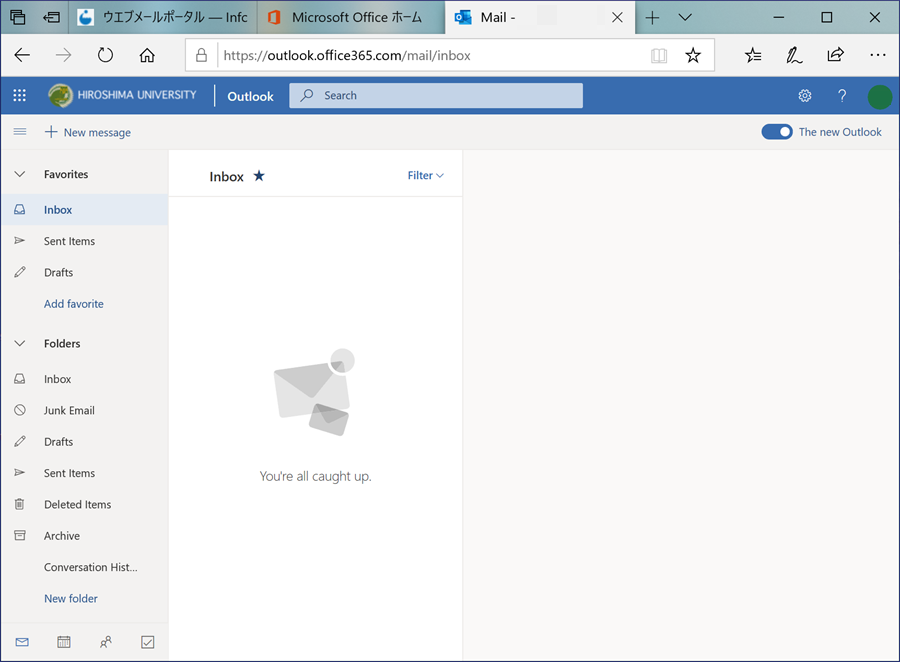Switch to Mail module icon

[22, 642]
